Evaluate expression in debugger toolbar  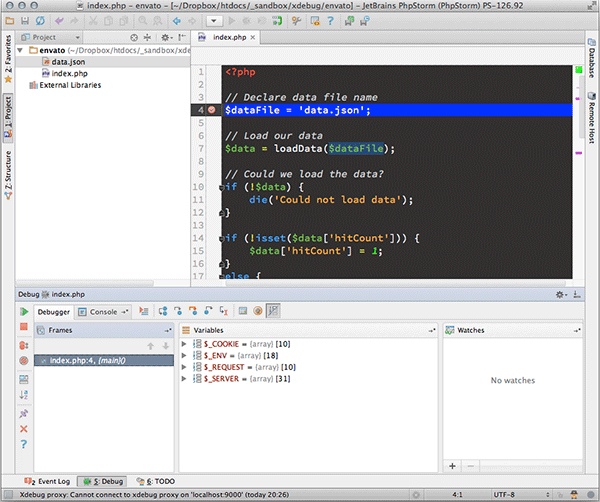click(x=243, y=311)
